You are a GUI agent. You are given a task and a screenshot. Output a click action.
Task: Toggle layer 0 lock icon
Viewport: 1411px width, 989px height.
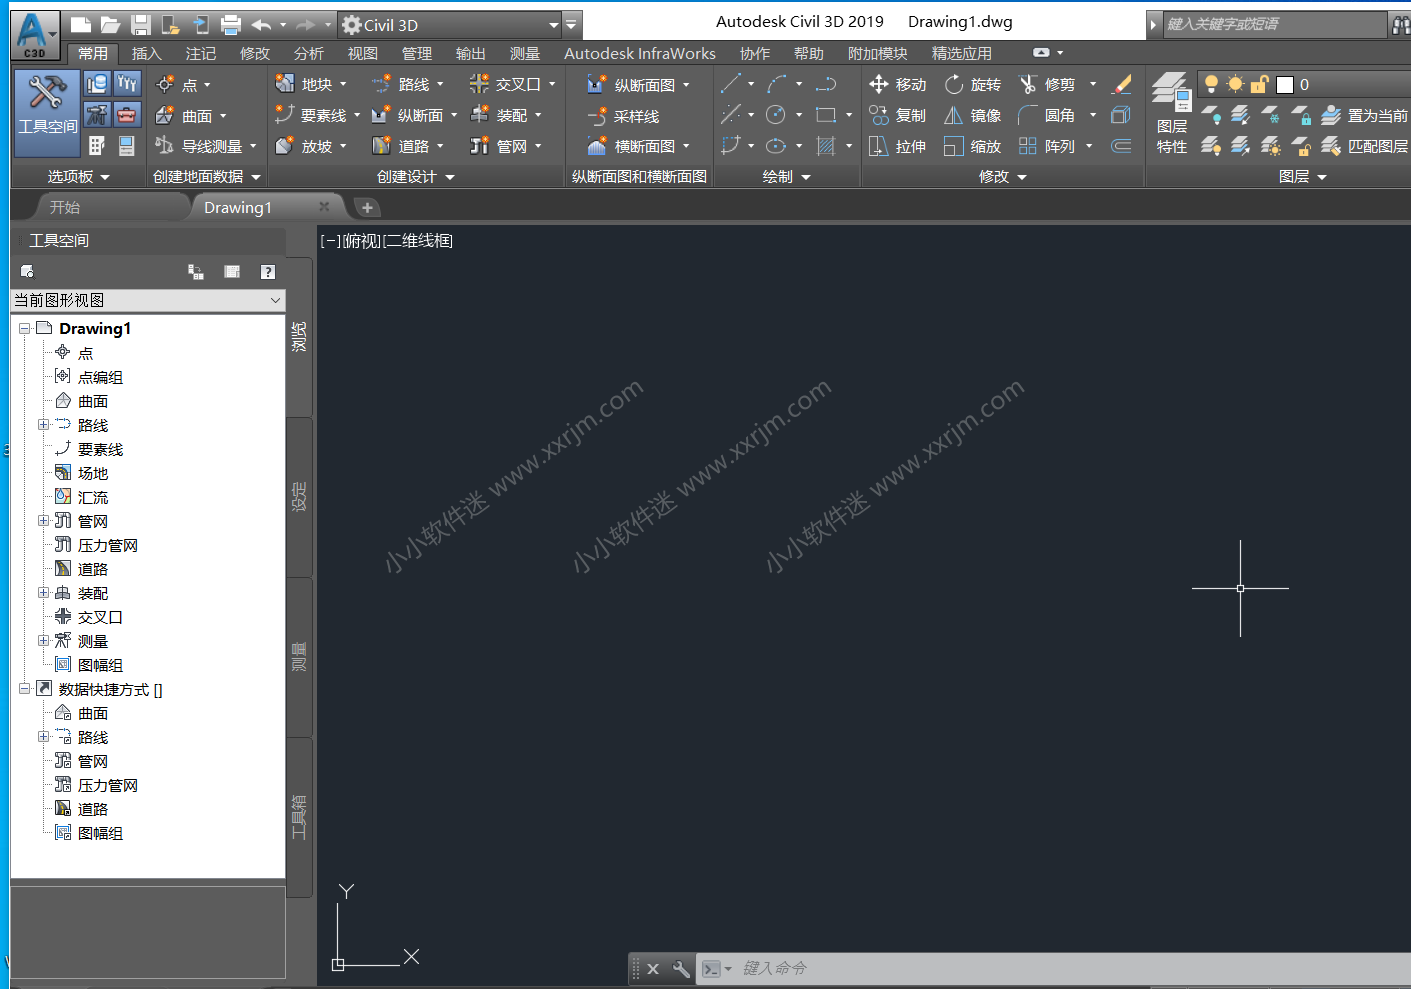point(1260,84)
